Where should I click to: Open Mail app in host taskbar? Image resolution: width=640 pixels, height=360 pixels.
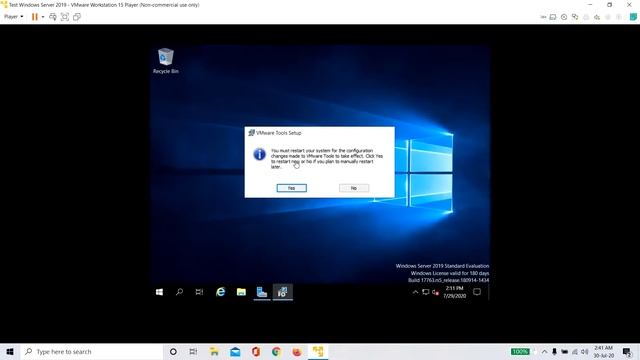(235, 351)
